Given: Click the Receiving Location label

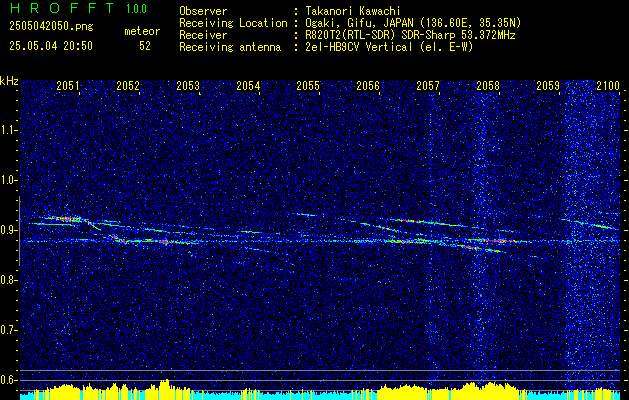Looking at the screenshot, I should [x=233, y=23].
